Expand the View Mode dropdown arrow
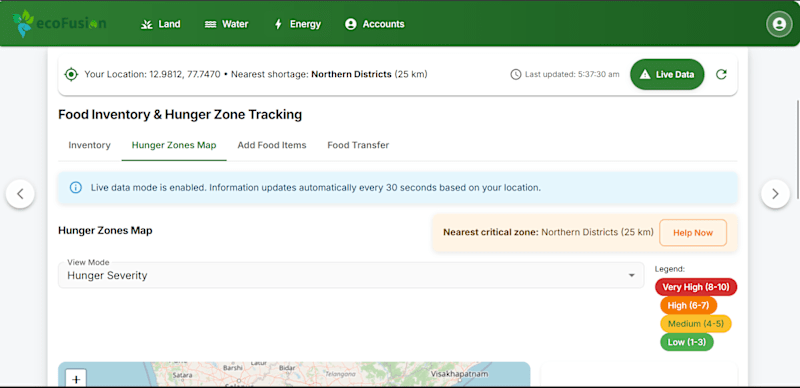This screenshot has height=388, width=800. pos(632,276)
